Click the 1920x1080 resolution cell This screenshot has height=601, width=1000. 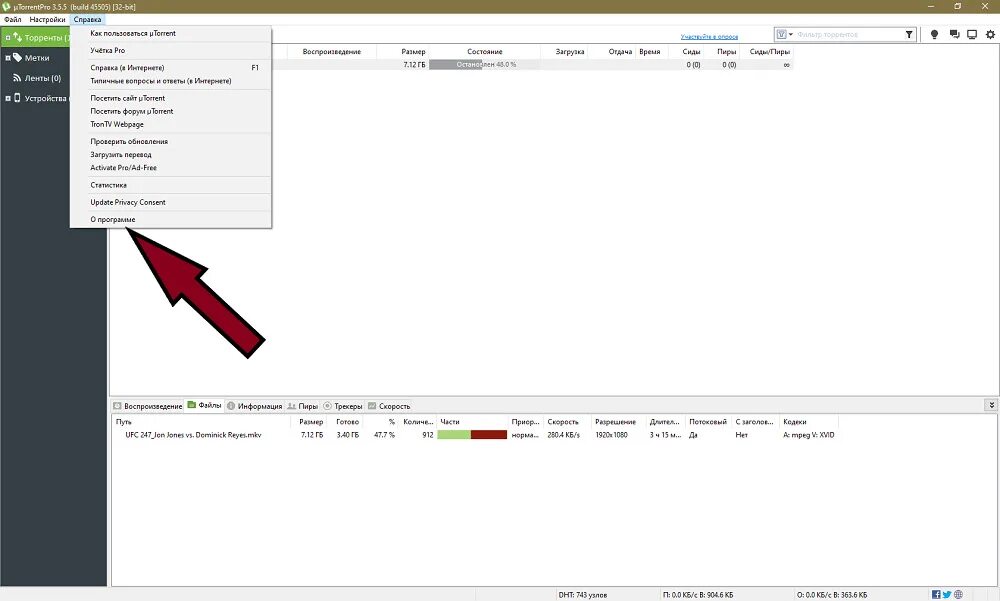[x=611, y=435]
